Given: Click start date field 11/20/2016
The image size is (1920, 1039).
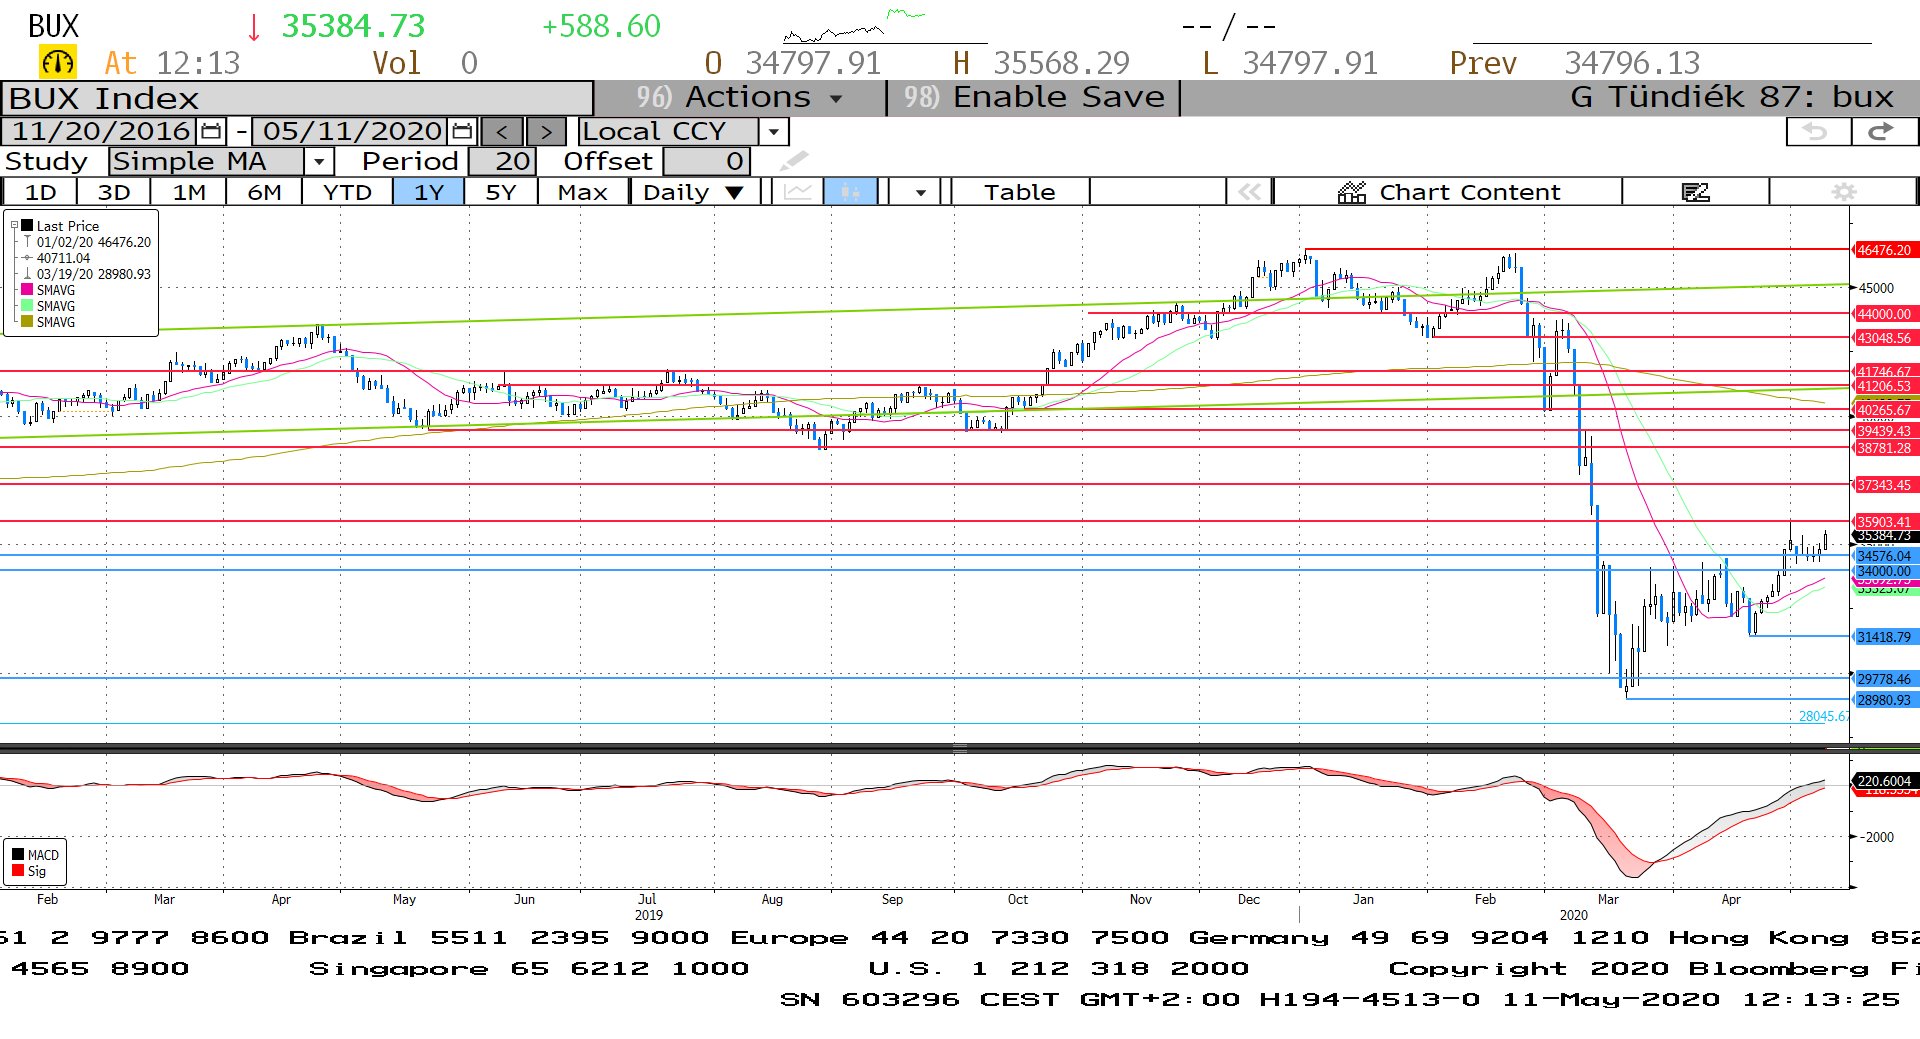Looking at the screenshot, I should [100, 131].
